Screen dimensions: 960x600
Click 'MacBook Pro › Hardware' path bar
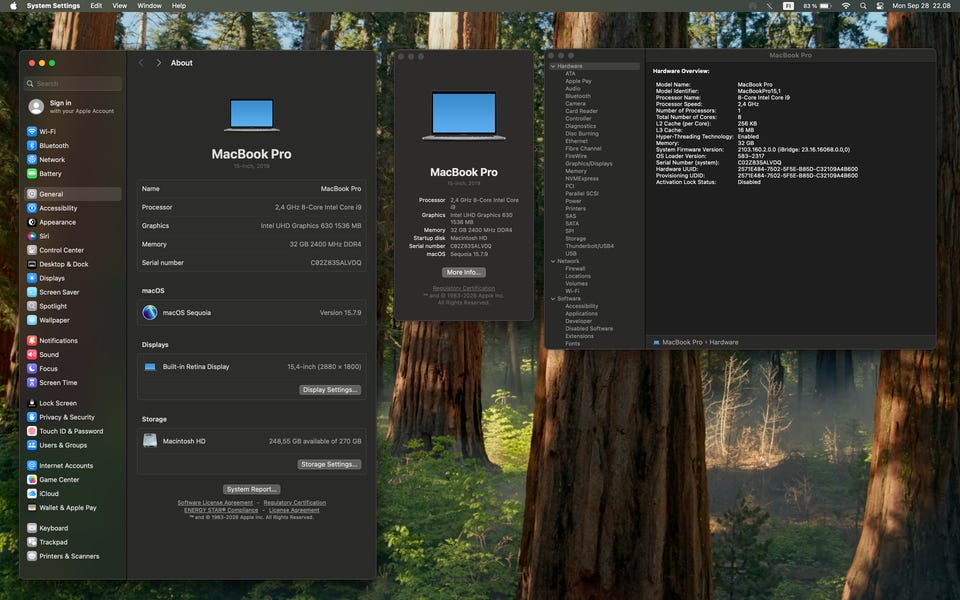(x=696, y=343)
